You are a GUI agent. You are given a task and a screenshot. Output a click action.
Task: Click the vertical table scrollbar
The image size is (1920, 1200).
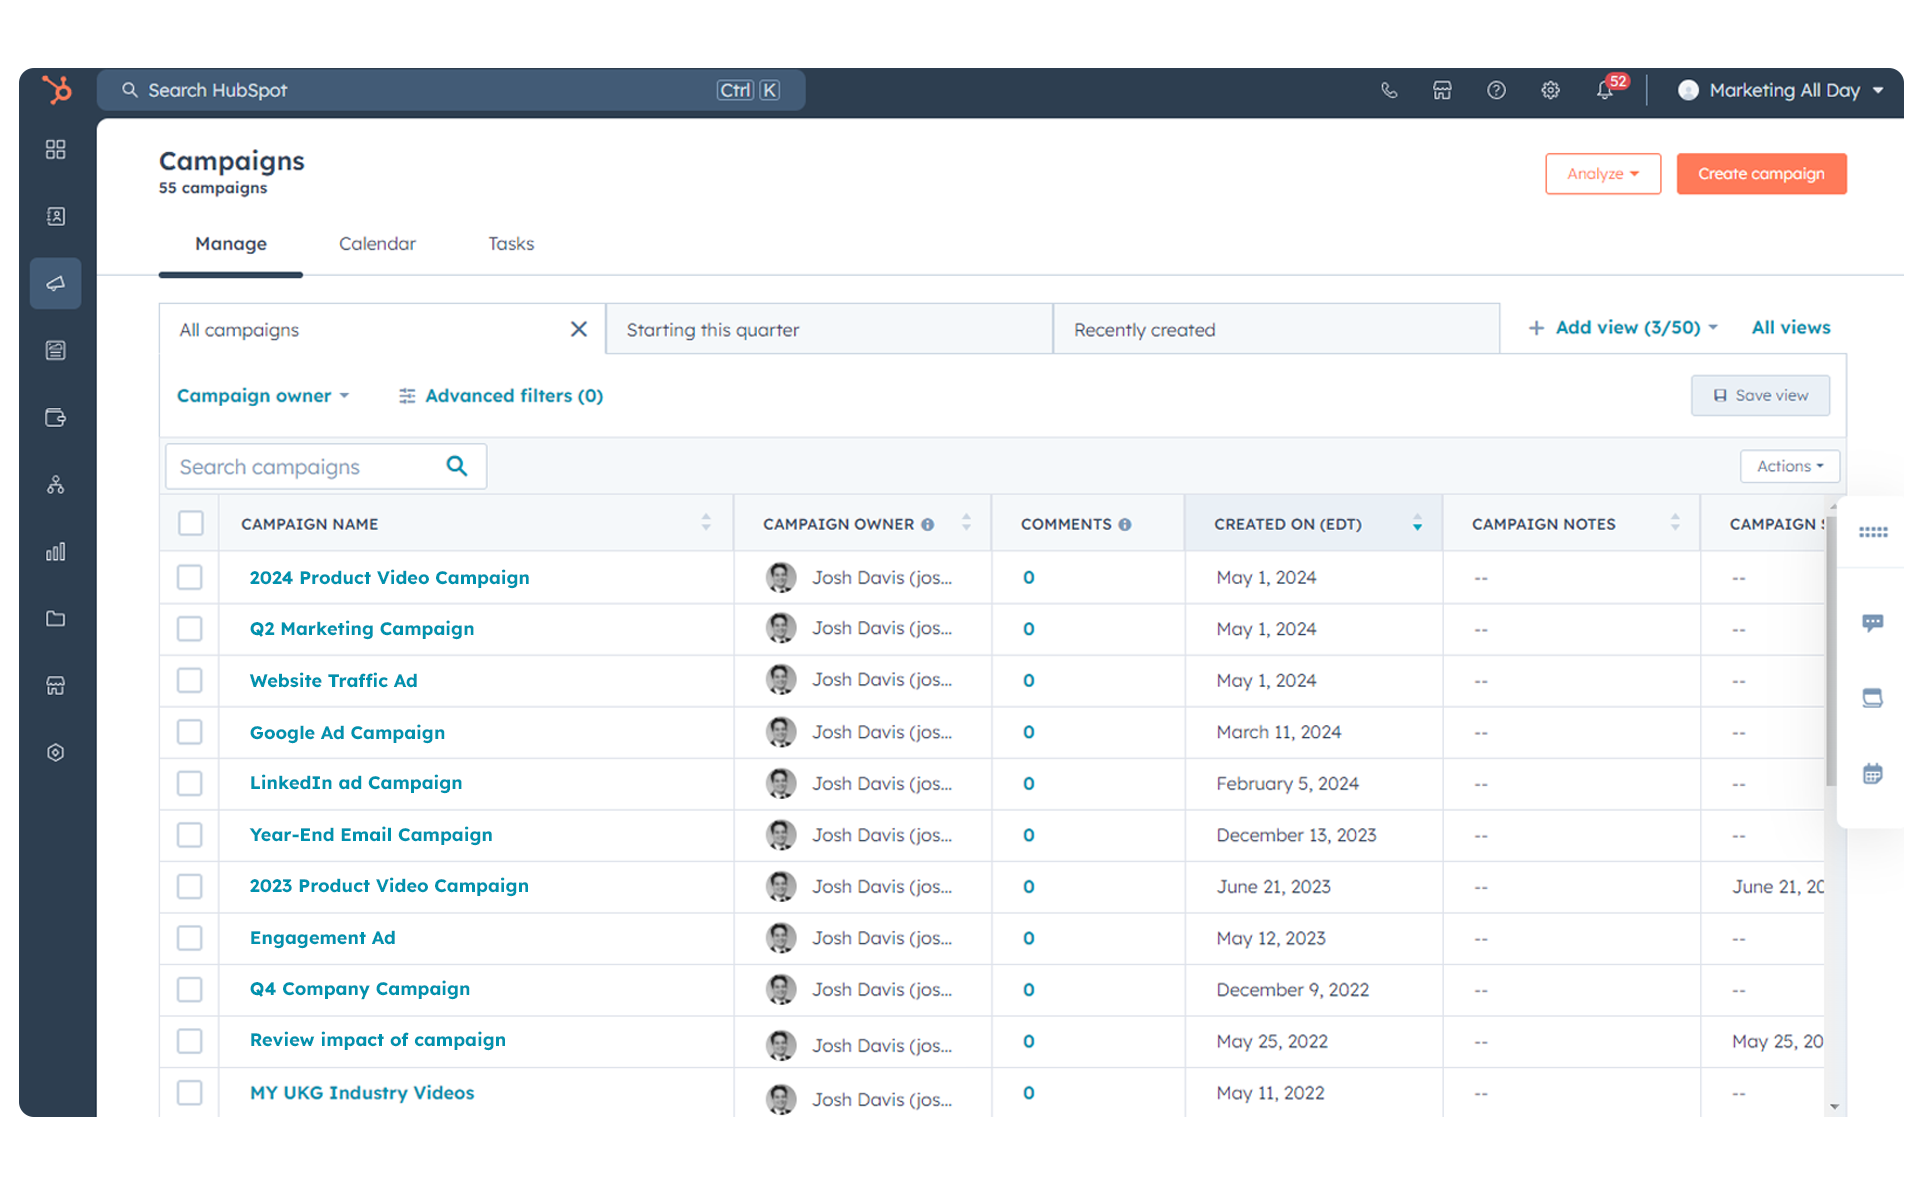pyautogui.click(x=1832, y=650)
